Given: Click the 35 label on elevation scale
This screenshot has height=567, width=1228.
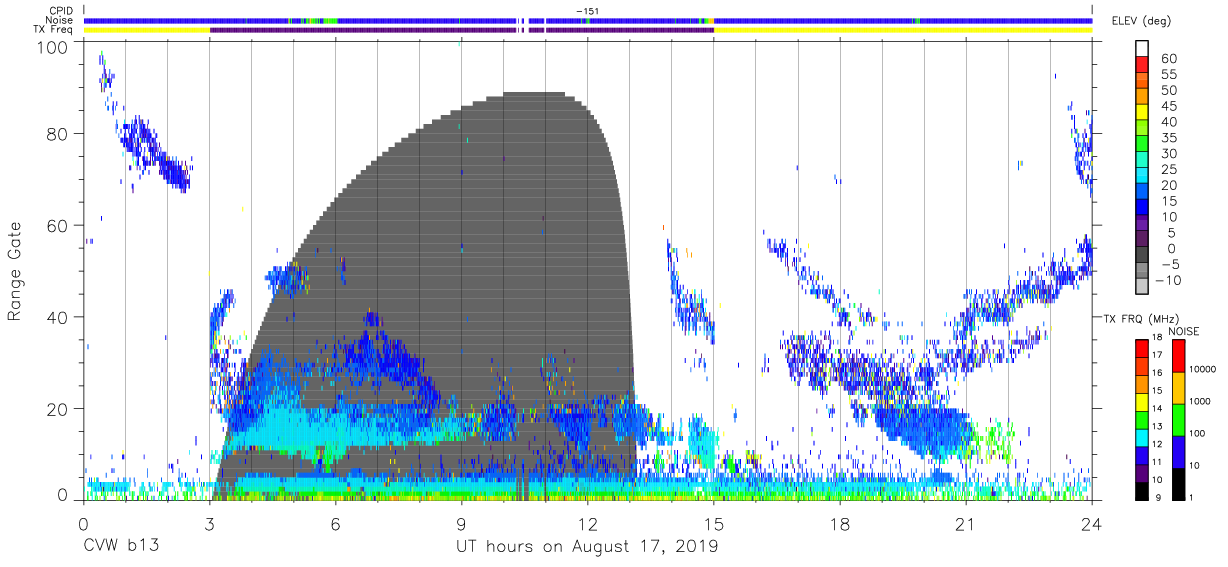Looking at the screenshot, I should coord(1168,138).
